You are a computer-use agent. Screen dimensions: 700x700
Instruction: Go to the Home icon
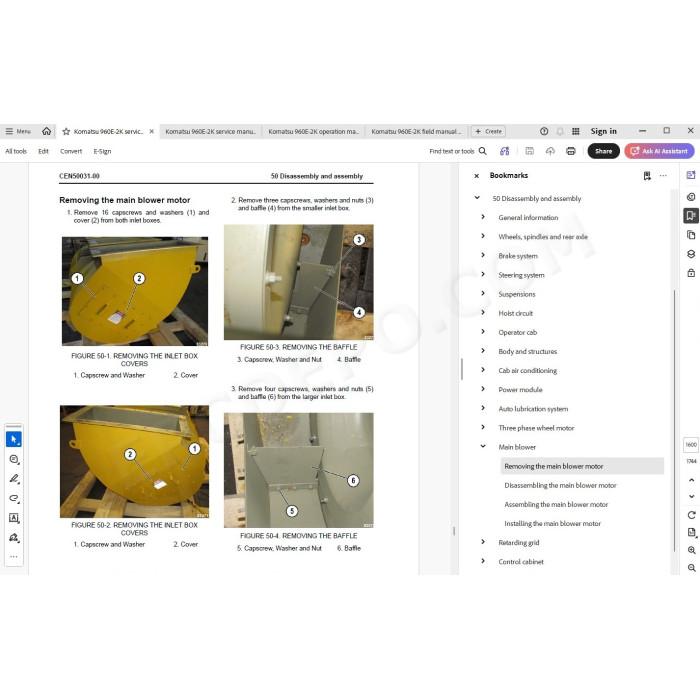tap(46, 131)
